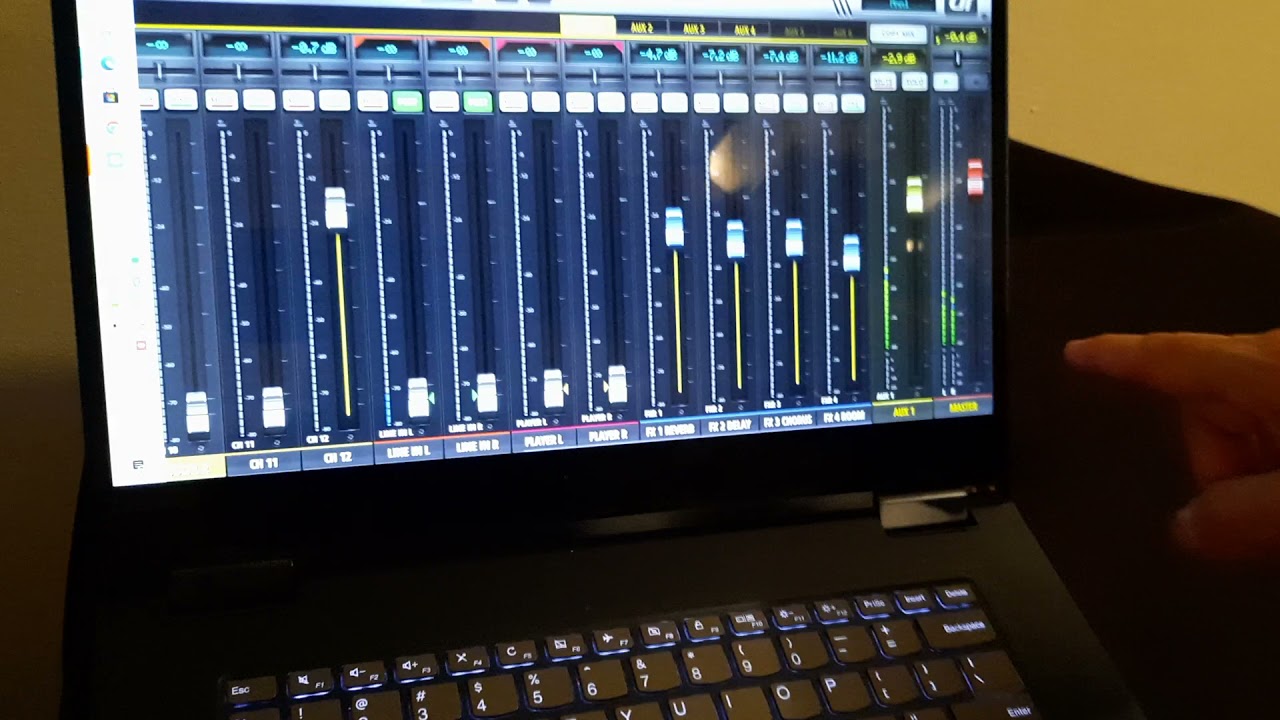Click the PLAYER L fader cap
This screenshot has height=720, width=1280.
coord(553,388)
